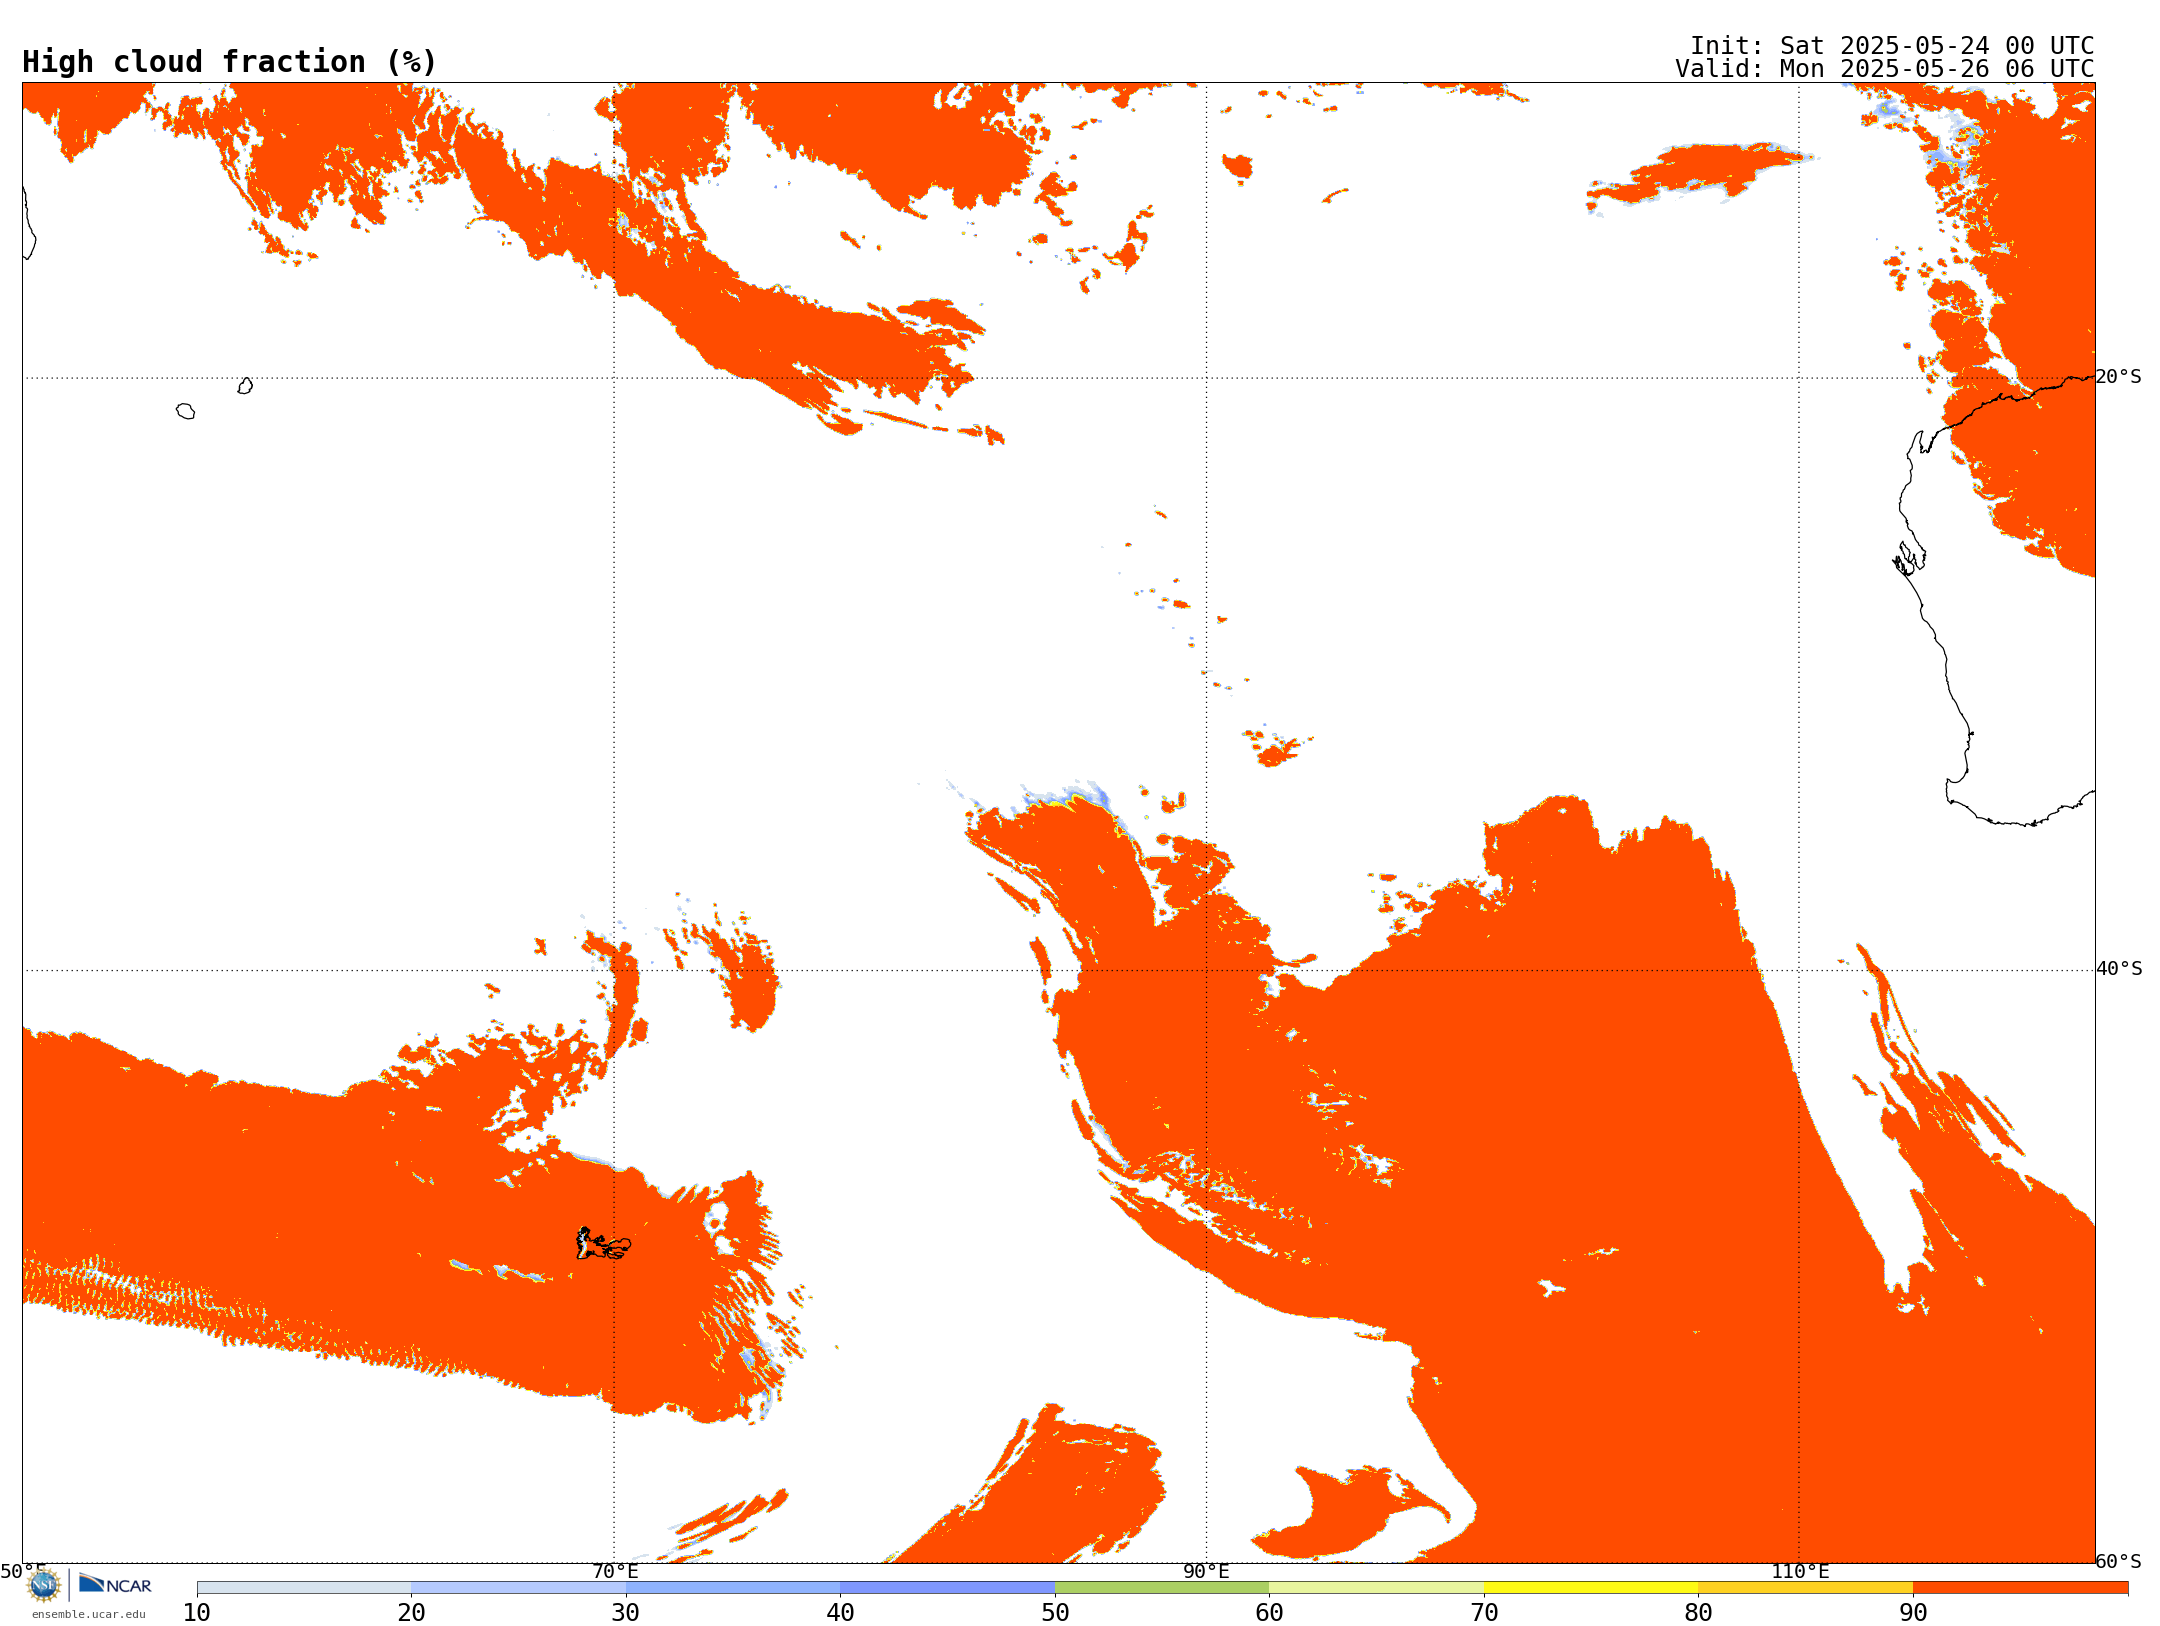Click the Réunion island outline southwest of Mauritius
Screen dimensions: 2160x1626
tap(185, 411)
